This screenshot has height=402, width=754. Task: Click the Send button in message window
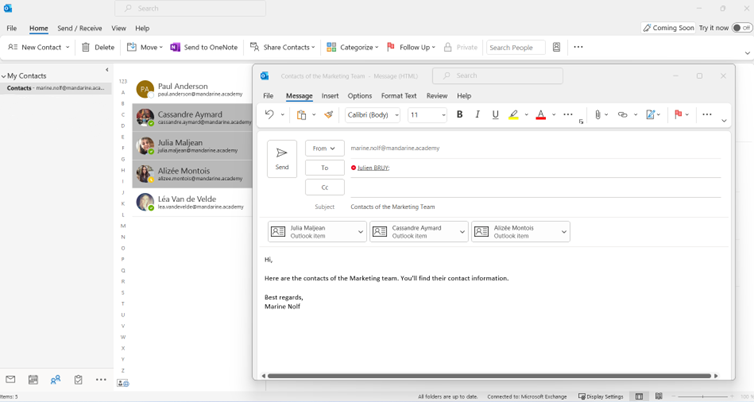[x=282, y=159]
